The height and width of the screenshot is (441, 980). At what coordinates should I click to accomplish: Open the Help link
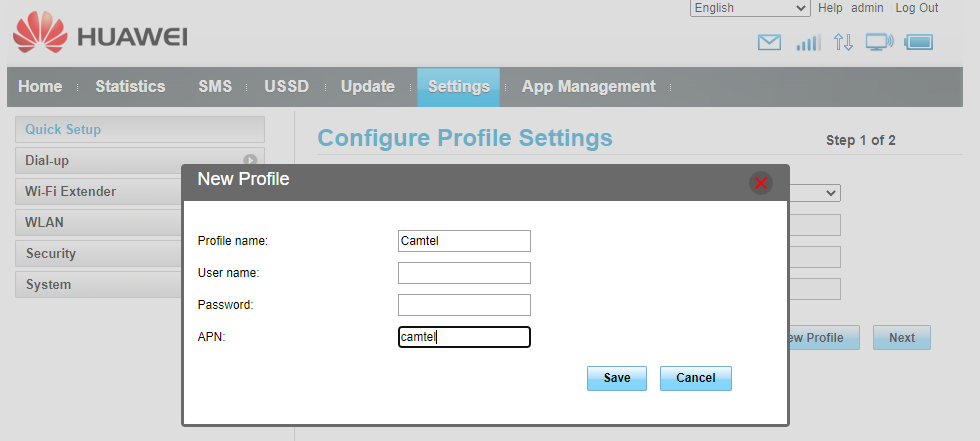(830, 7)
